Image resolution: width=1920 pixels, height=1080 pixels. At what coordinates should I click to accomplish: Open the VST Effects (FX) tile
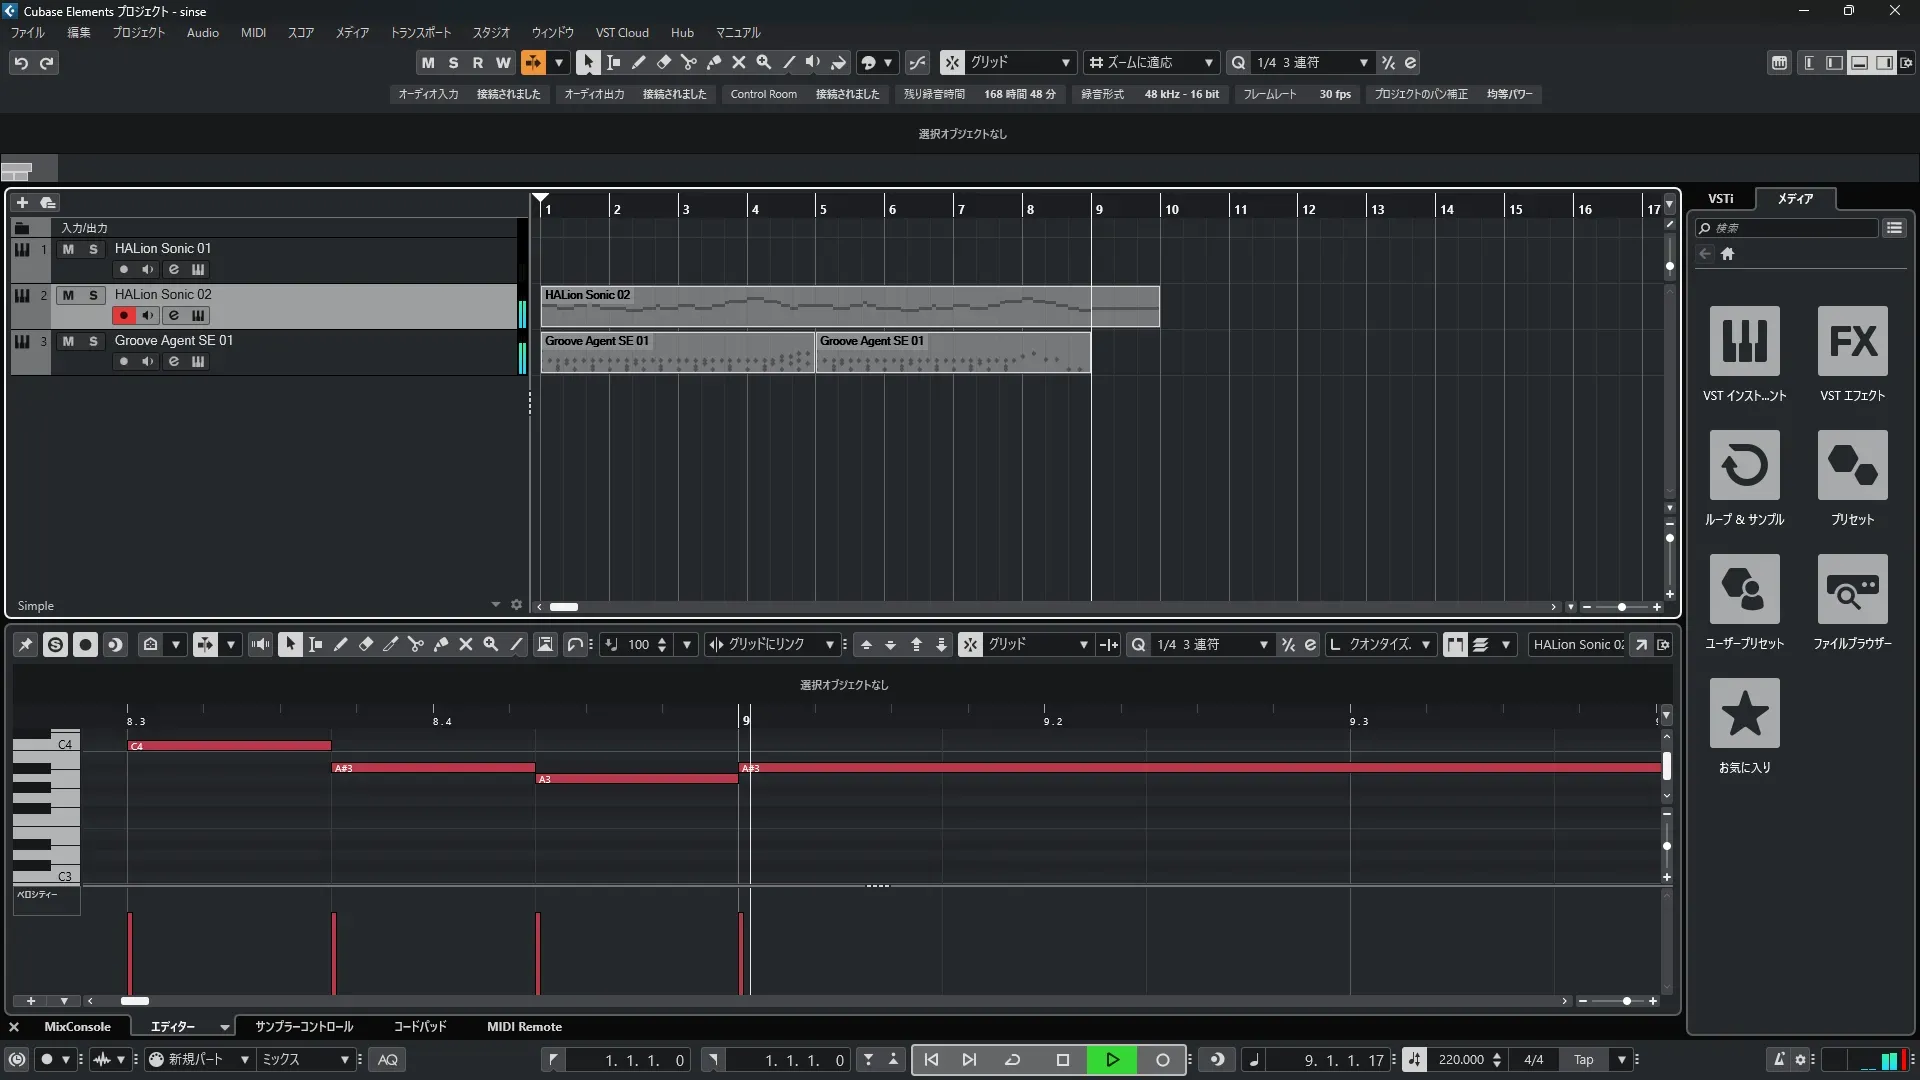tap(1852, 341)
